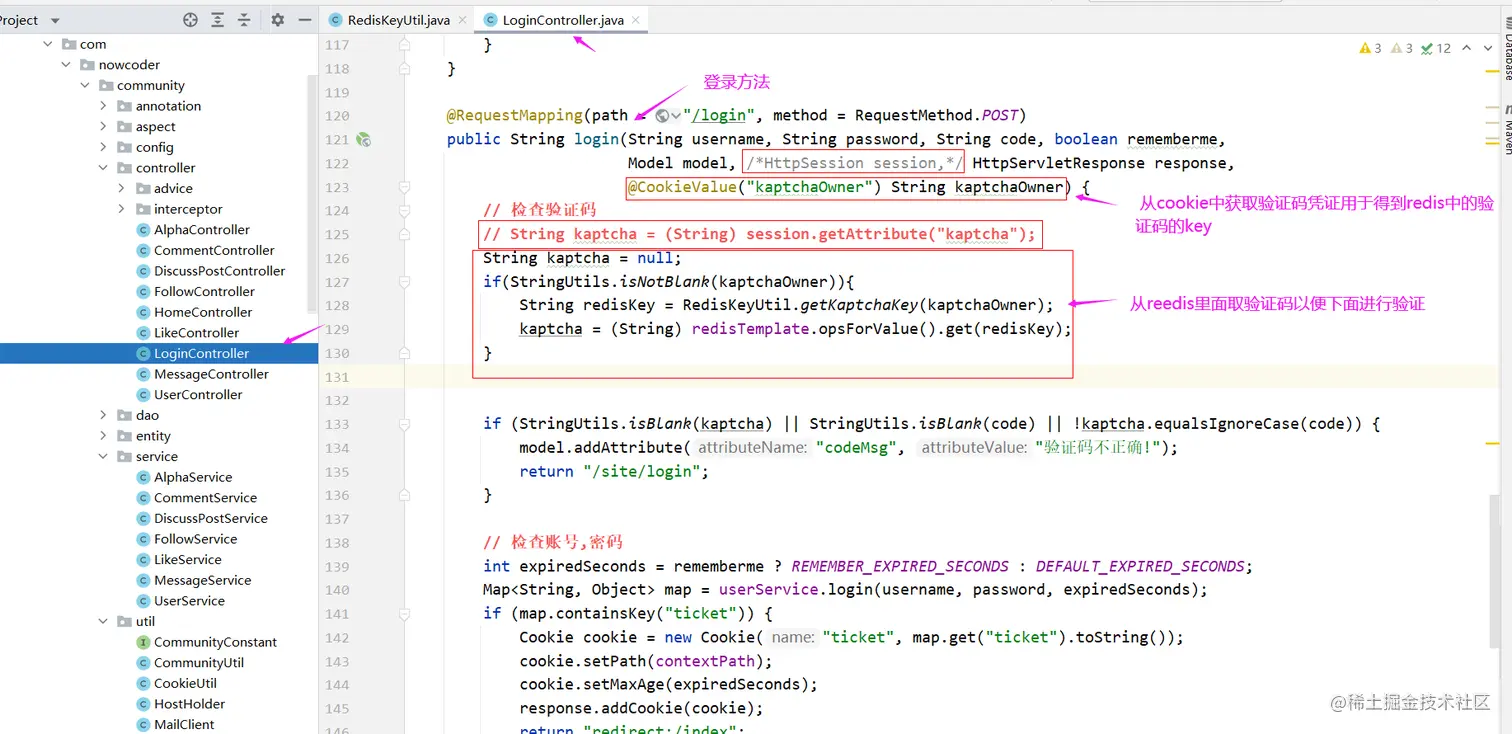The image size is (1512, 734).
Task: Go to previous highlighted error arrow
Action: click(1466, 48)
